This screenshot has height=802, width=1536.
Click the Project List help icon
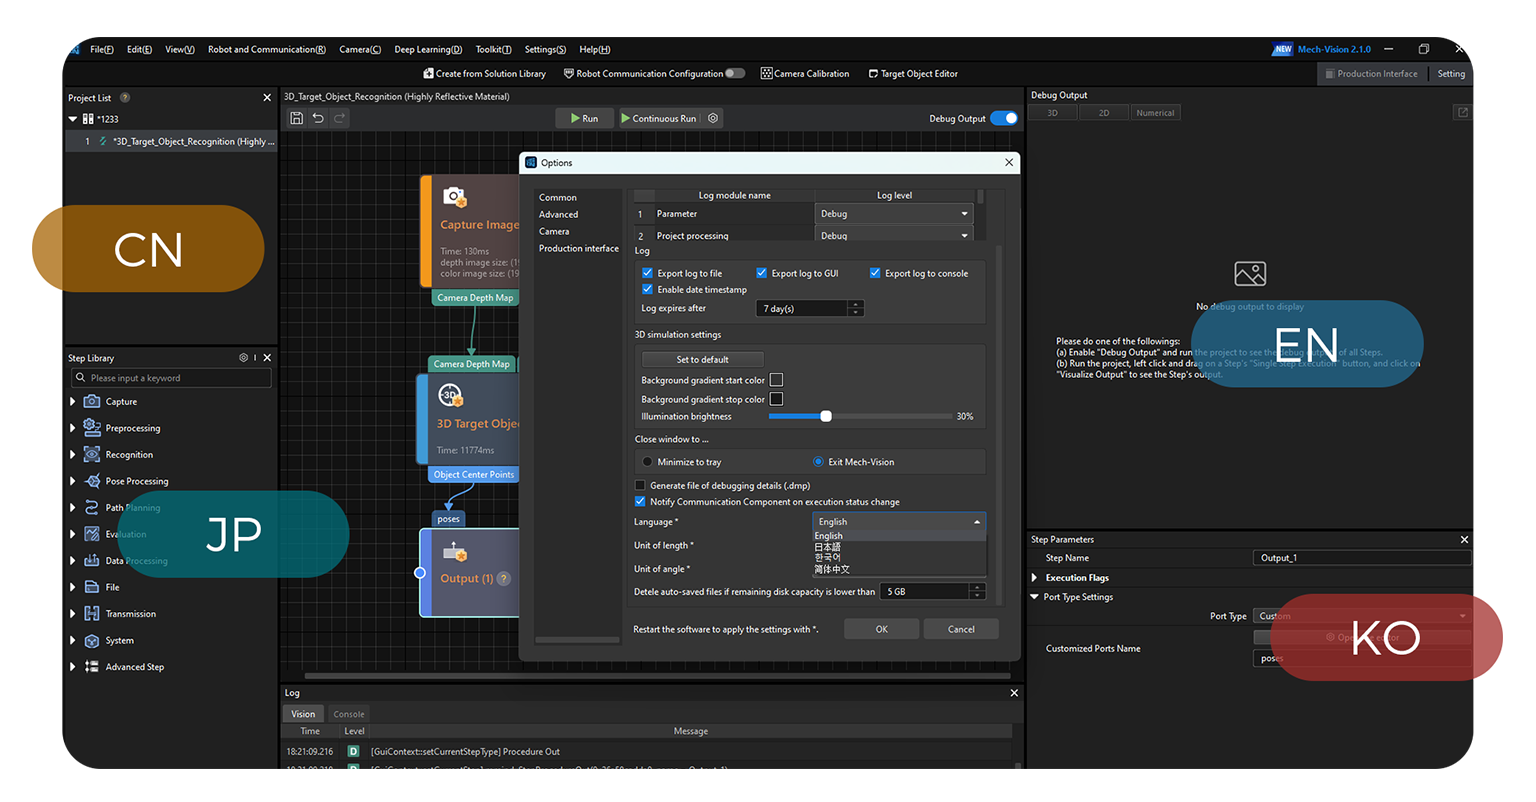(x=125, y=98)
